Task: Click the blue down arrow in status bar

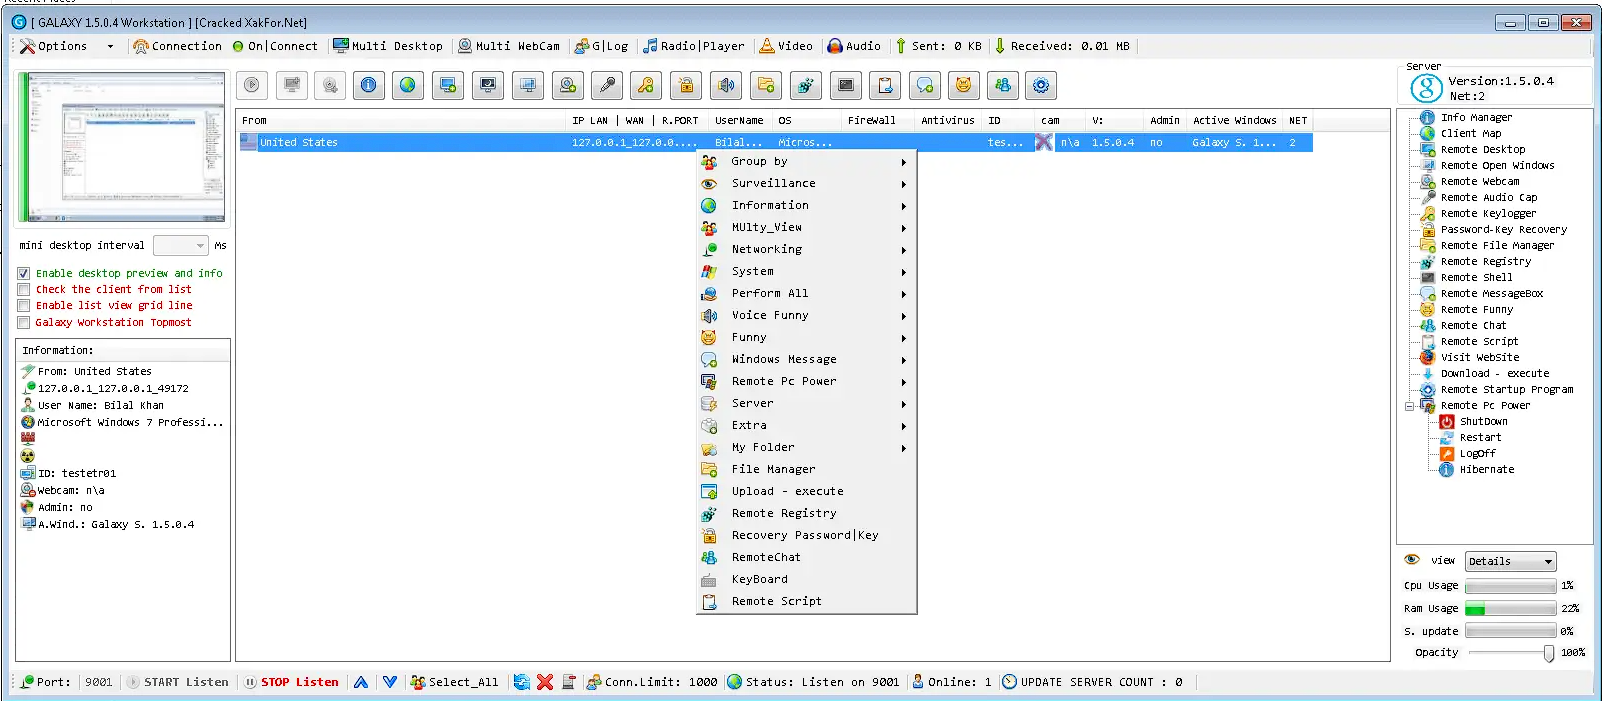Action: coord(390,682)
